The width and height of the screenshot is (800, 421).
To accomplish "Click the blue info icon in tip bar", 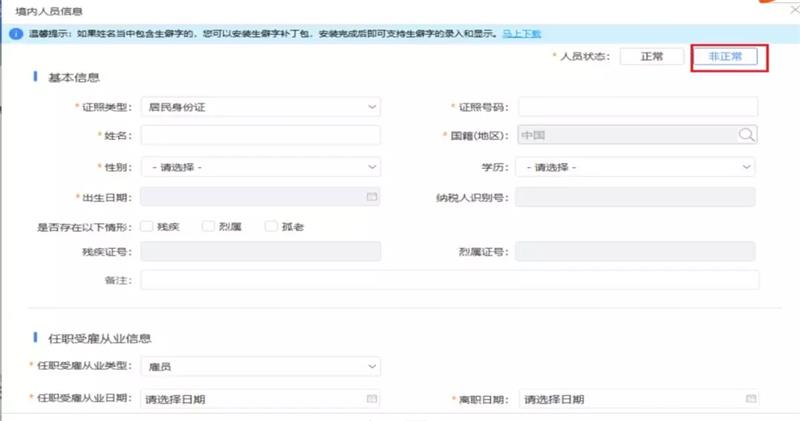I will pos(16,34).
